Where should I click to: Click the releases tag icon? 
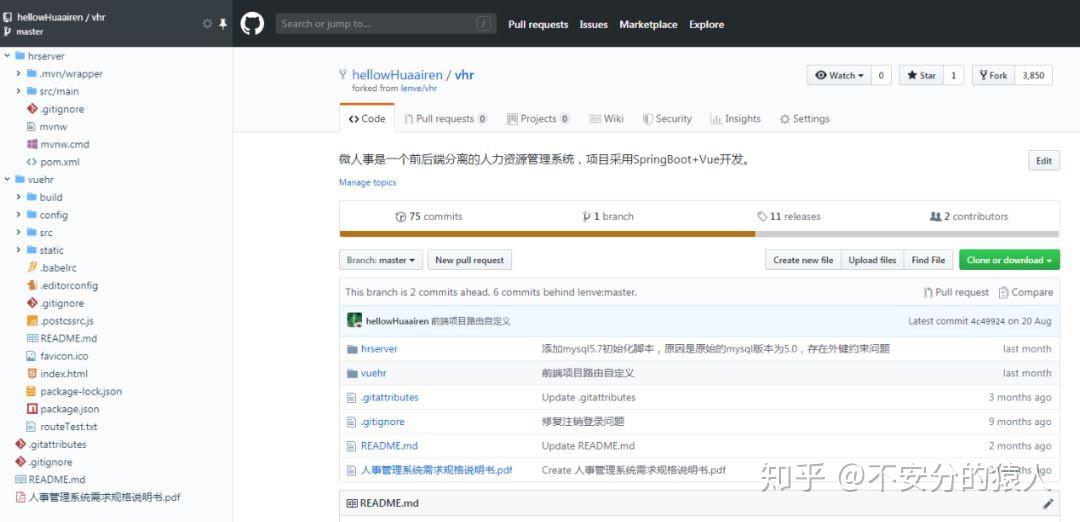pos(762,216)
